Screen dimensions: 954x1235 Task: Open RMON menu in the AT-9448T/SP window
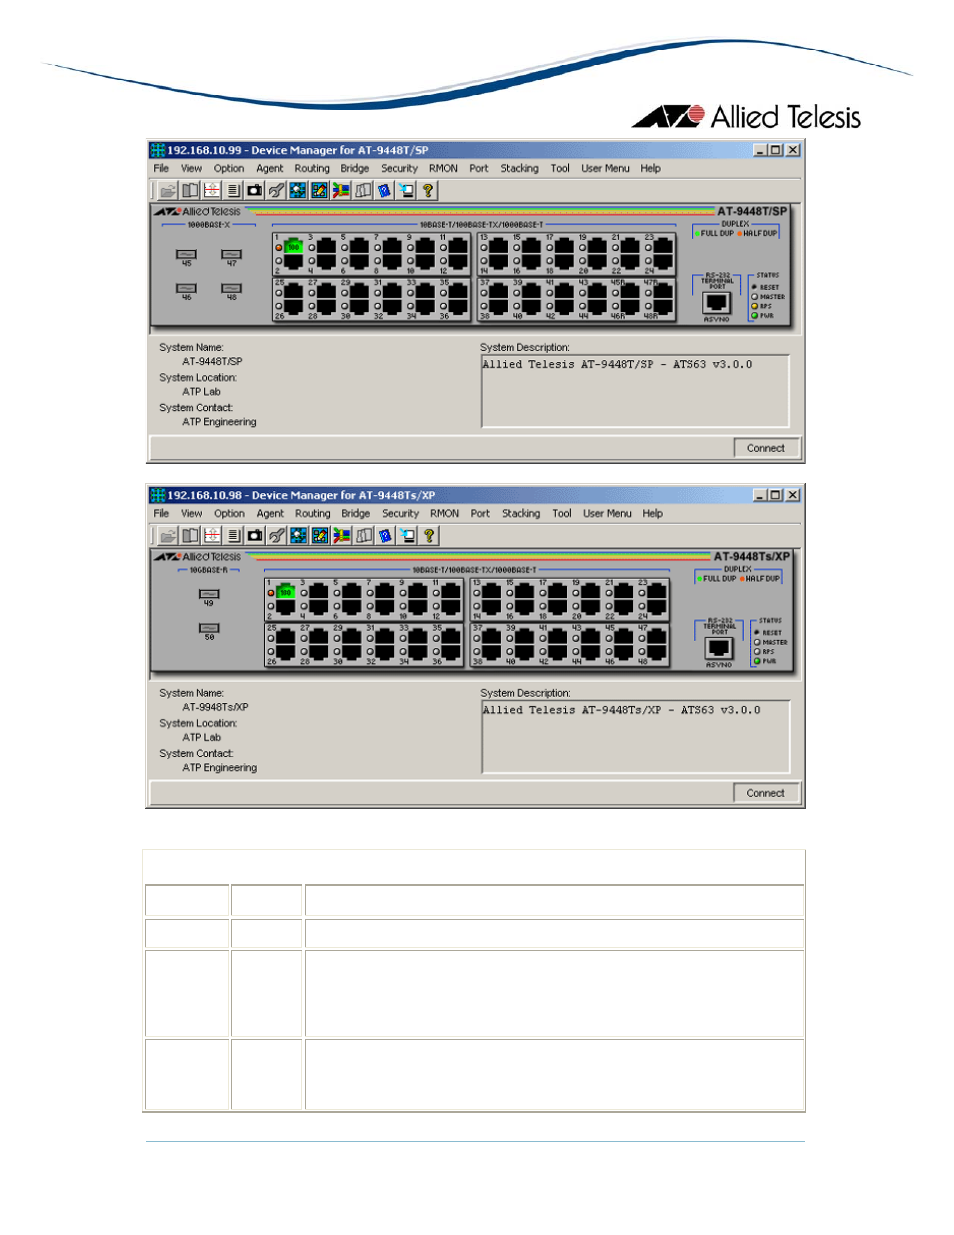(x=443, y=168)
